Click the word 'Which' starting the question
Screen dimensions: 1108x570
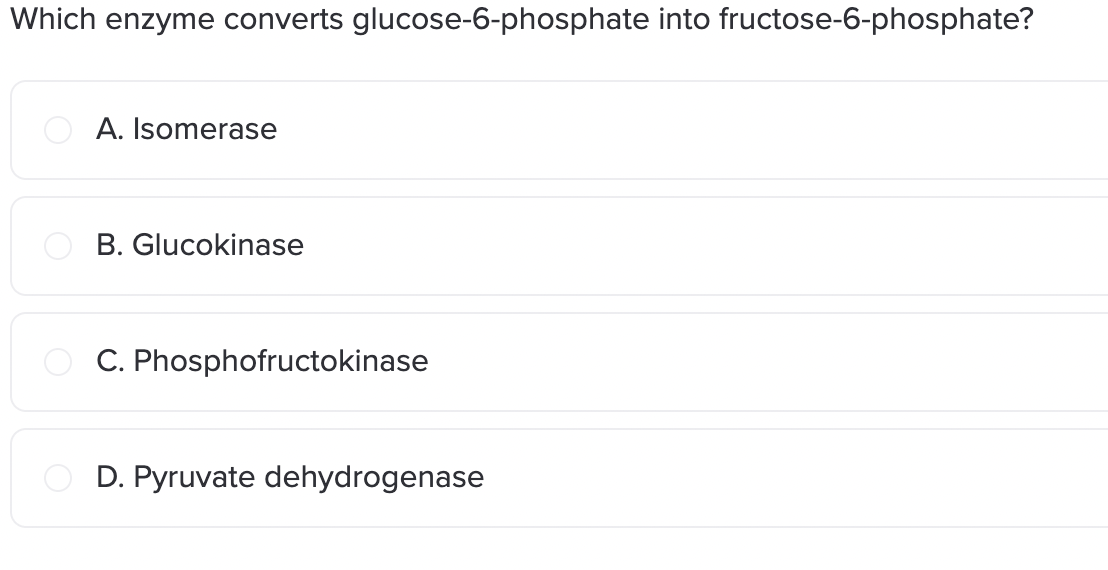tap(53, 19)
